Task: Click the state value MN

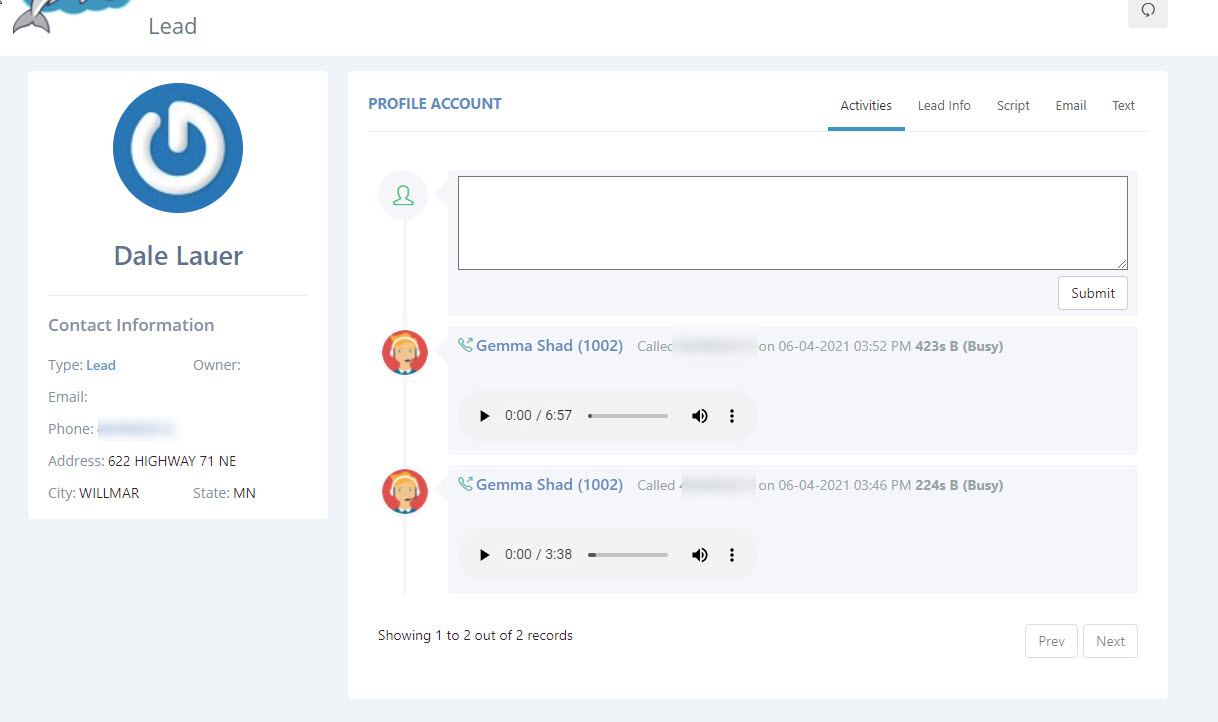Action: click(244, 493)
